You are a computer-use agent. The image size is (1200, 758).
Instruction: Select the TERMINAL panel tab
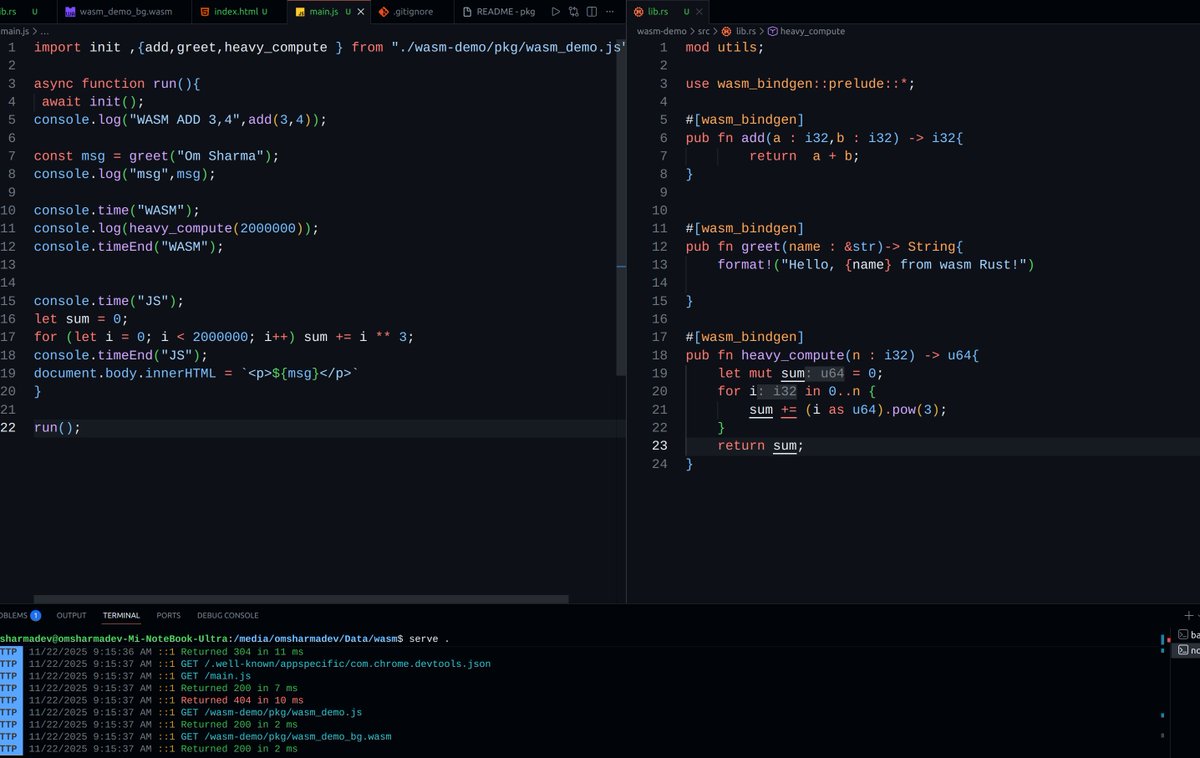pos(121,615)
